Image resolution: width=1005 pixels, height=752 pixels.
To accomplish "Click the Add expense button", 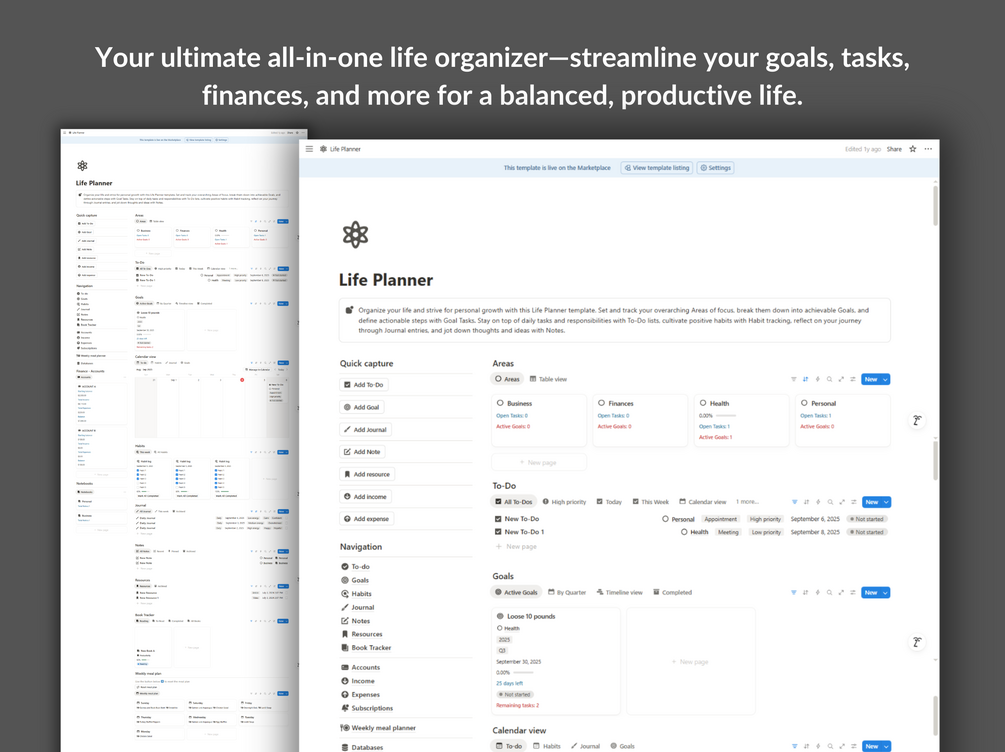I will (x=366, y=519).
